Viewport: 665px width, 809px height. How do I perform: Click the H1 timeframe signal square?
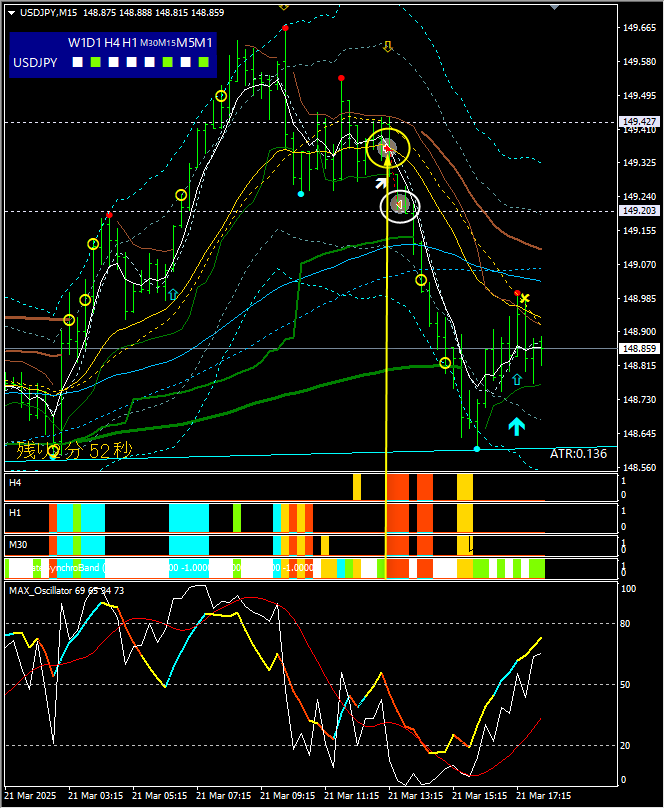pyautogui.click(x=132, y=62)
